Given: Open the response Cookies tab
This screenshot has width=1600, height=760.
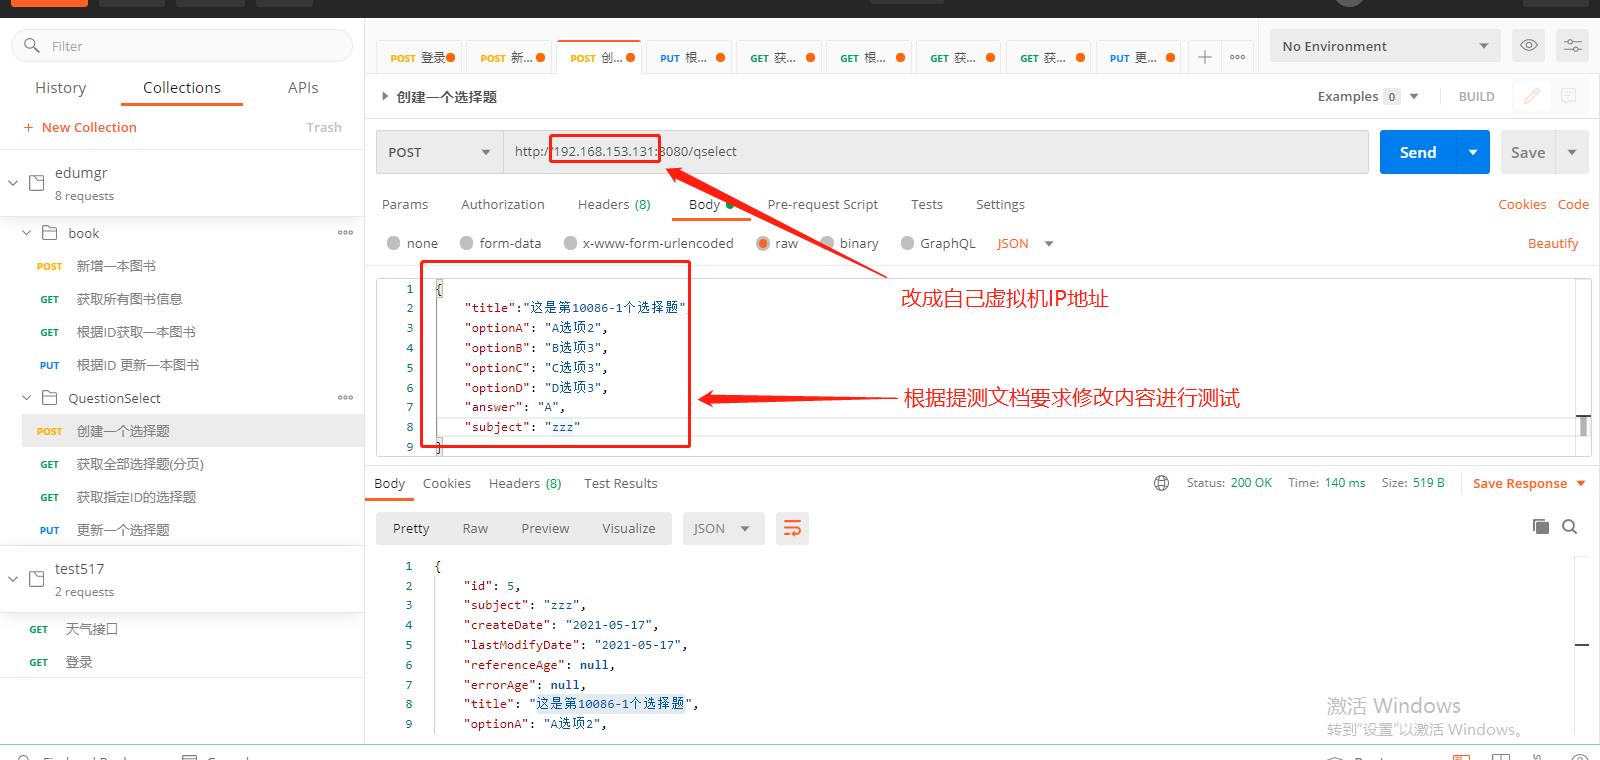Looking at the screenshot, I should coord(446,483).
